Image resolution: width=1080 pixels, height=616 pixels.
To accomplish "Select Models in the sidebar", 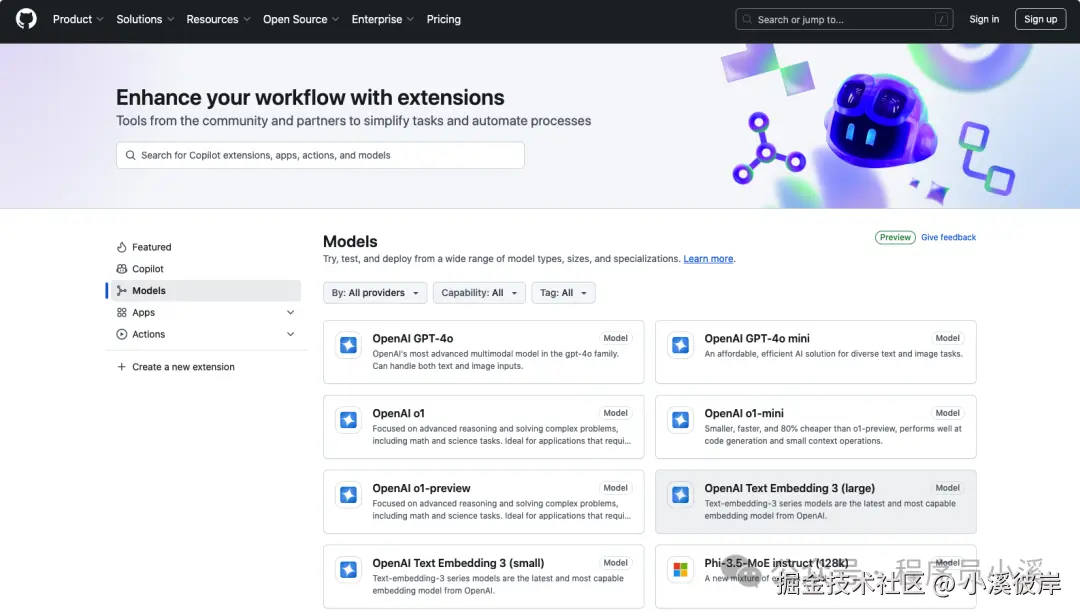I will point(204,291).
